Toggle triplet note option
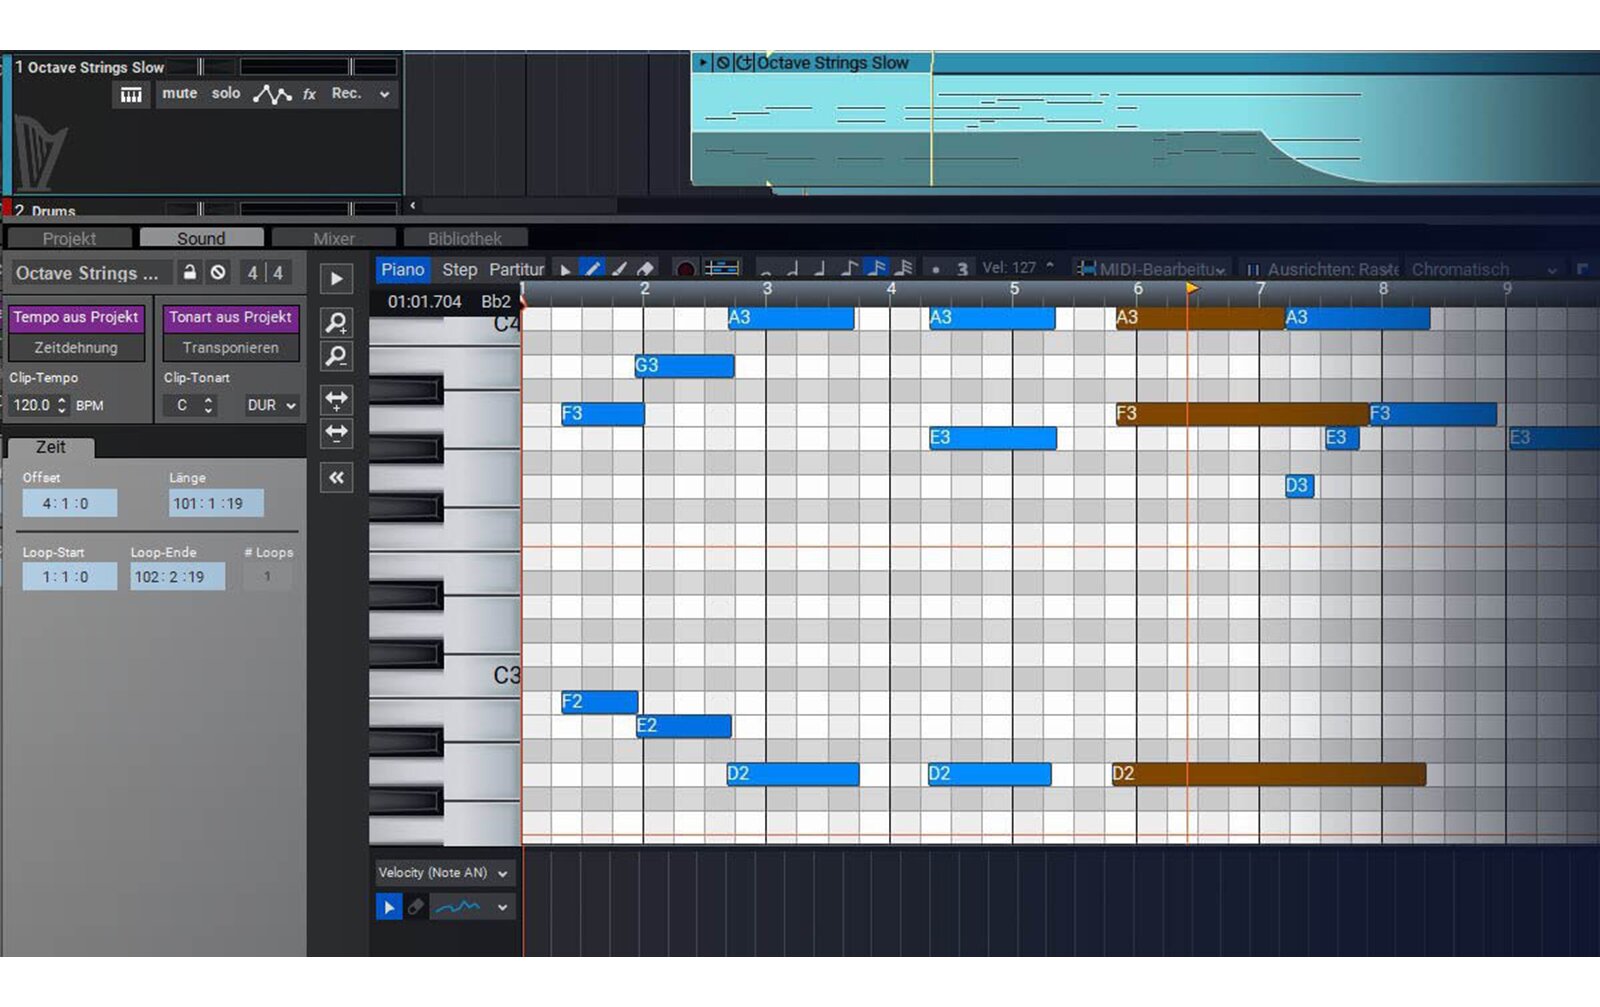Screen dimensions: 1600x1007 [x=962, y=269]
